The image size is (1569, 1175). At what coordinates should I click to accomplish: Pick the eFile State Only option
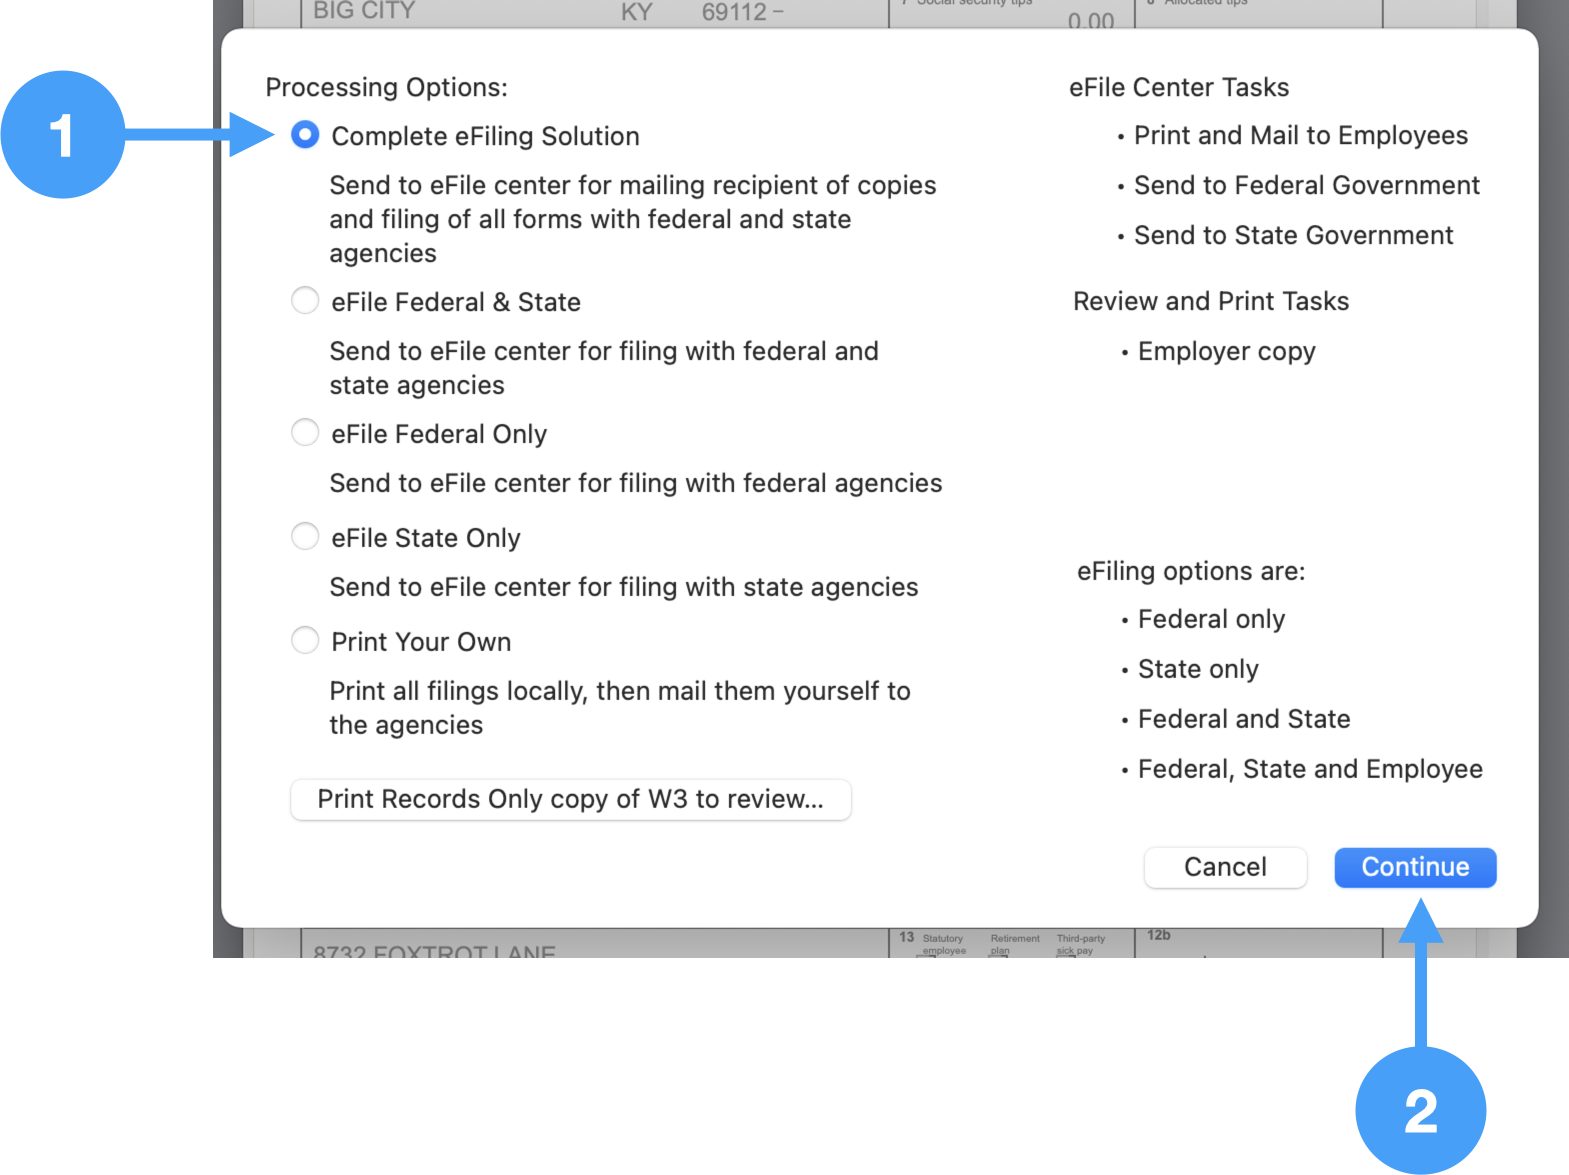tap(305, 537)
